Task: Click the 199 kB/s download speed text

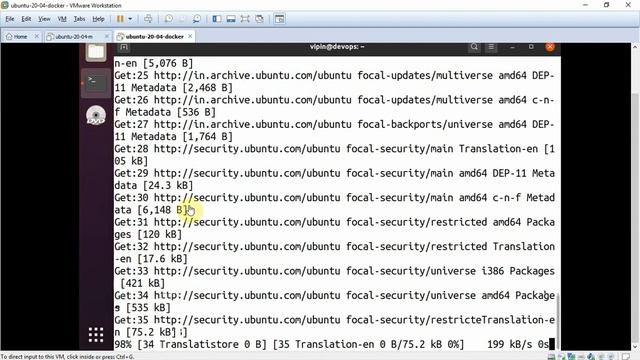Action: coord(509,344)
